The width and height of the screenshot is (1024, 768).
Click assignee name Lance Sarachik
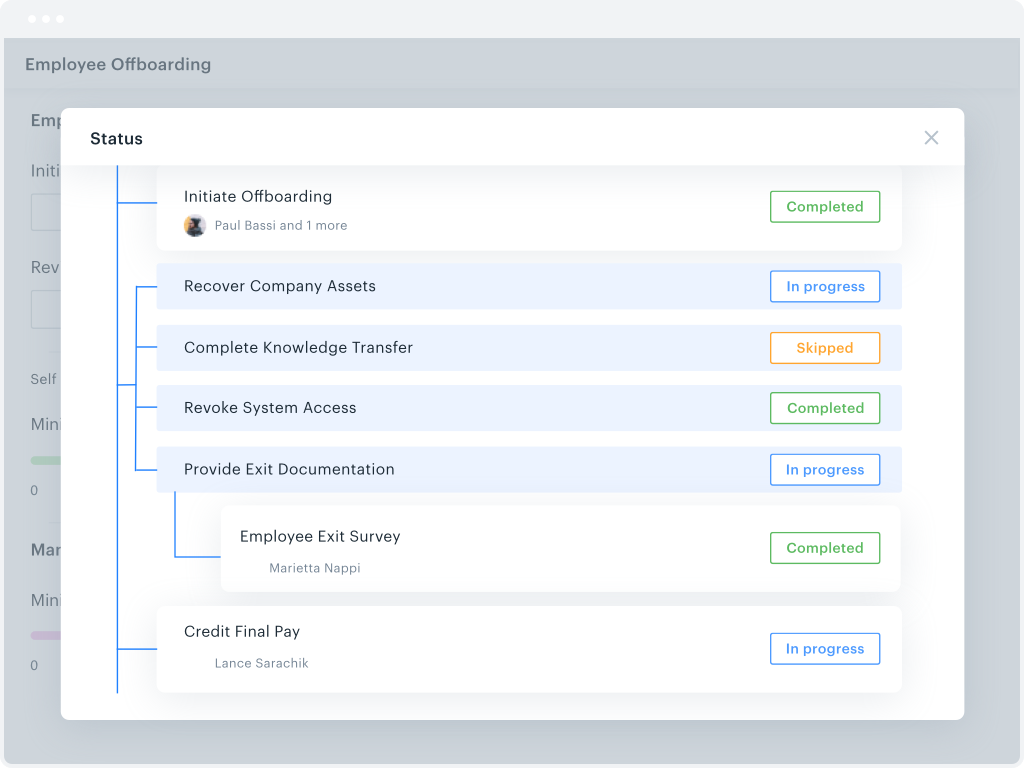tap(261, 663)
